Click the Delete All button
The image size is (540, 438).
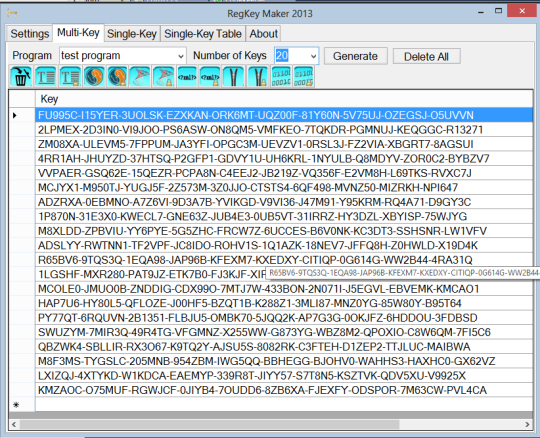click(x=426, y=56)
